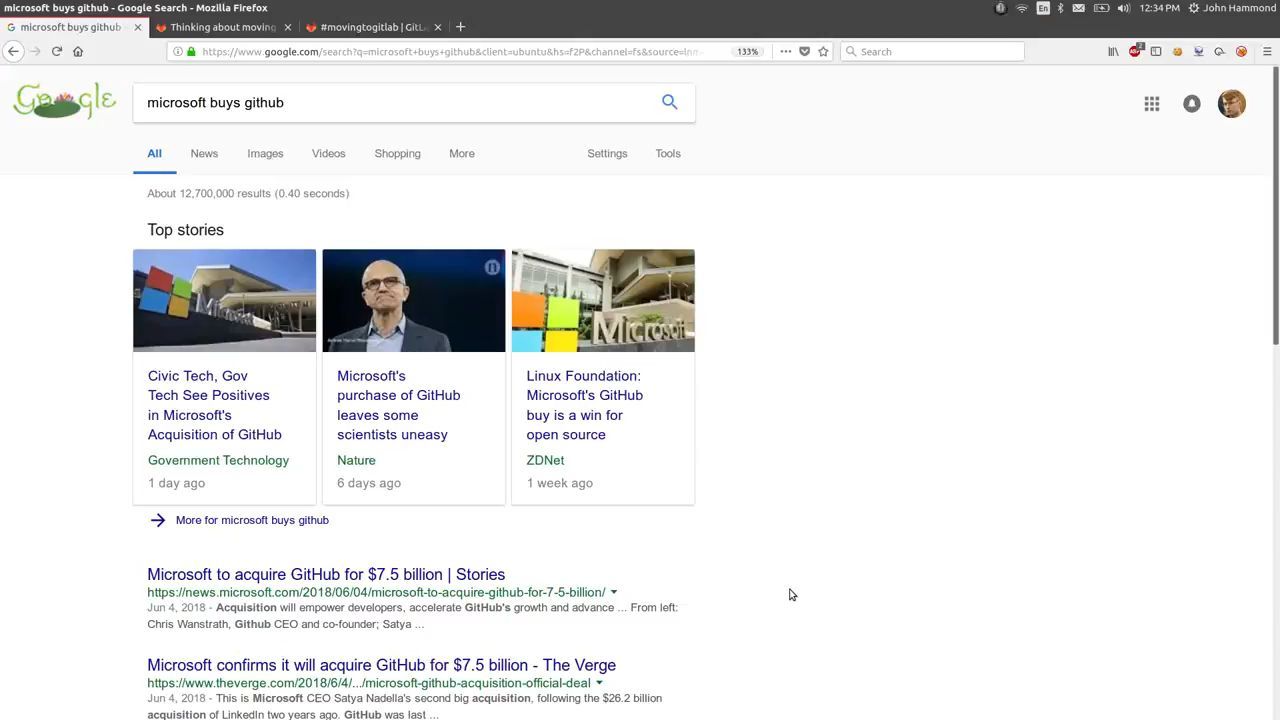1280x720 pixels.
Task: Open the En keyboard layout indicator
Action: (1043, 8)
